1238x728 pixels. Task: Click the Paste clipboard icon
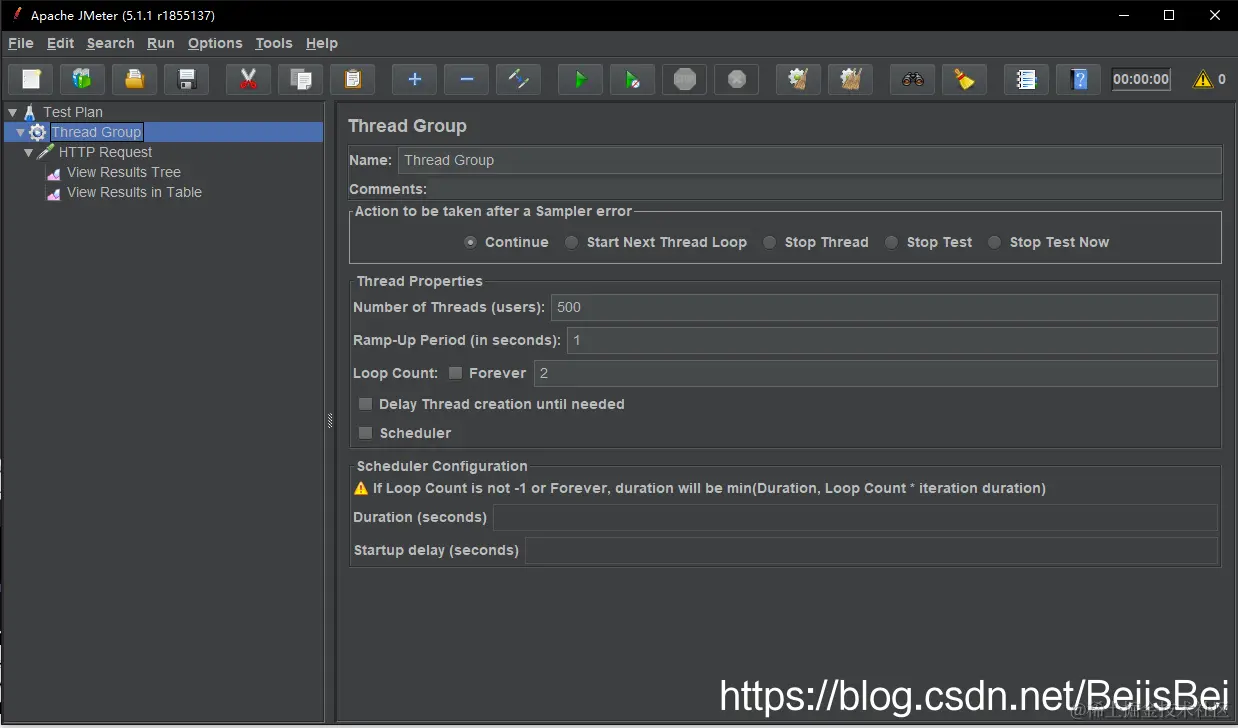[x=353, y=79]
